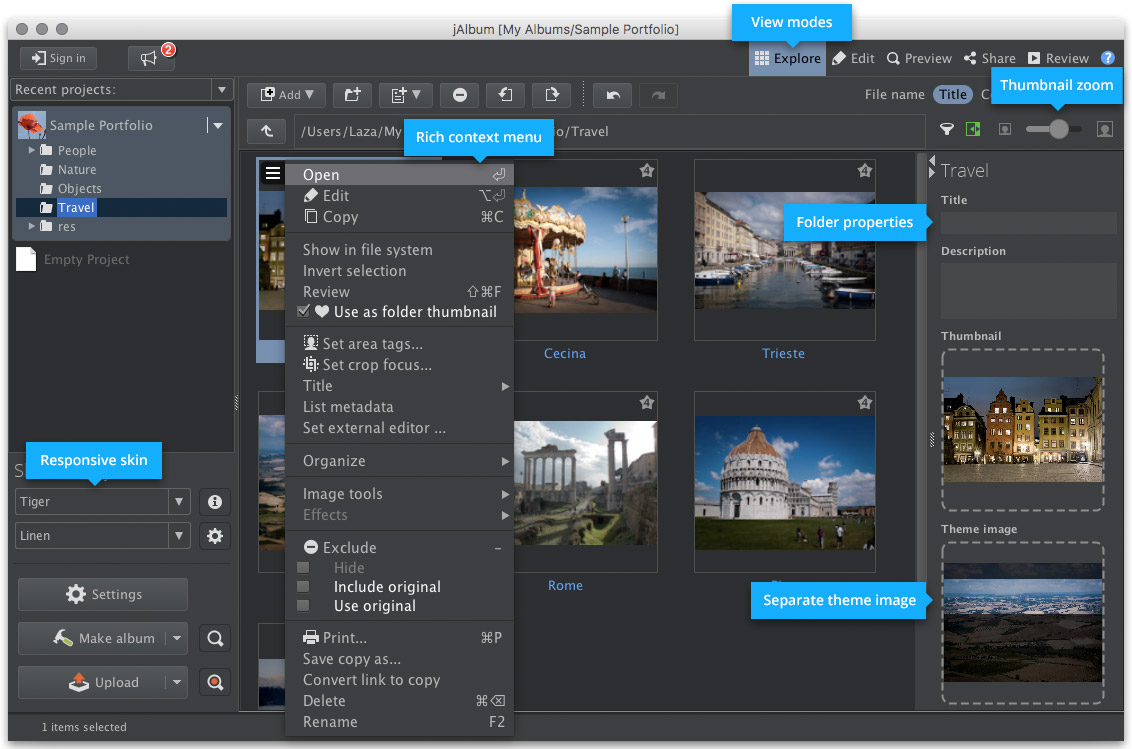Open skin info with the info icon
Viewport: 1132px width, 749px height.
[x=214, y=502]
